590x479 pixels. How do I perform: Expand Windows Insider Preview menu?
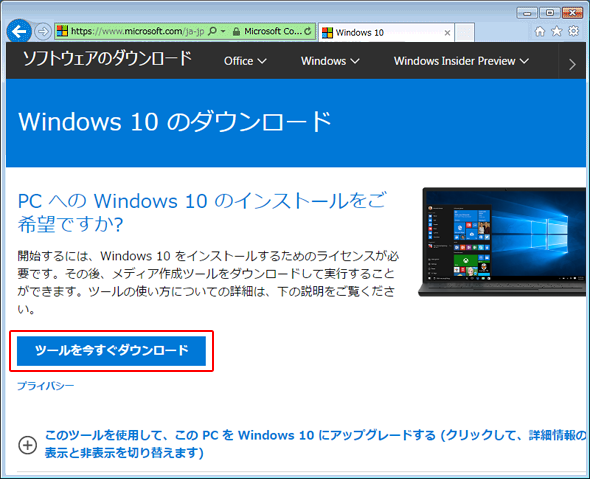pos(461,61)
